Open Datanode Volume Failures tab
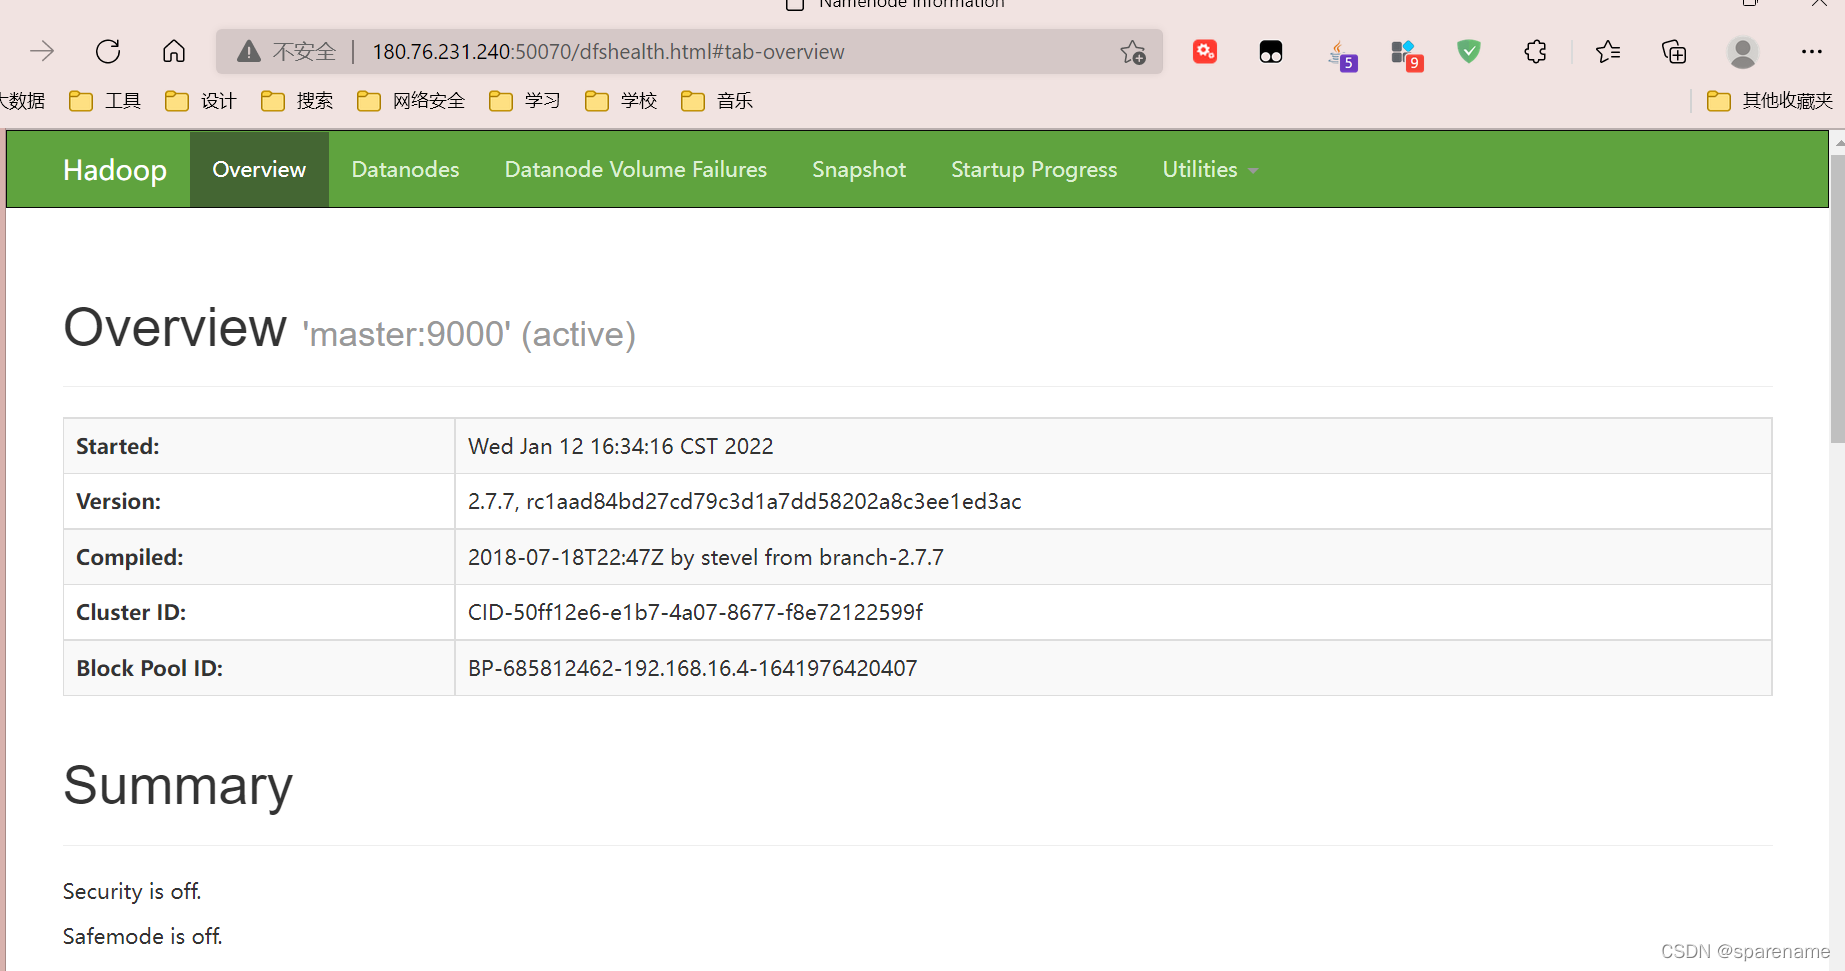 pyautogui.click(x=636, y=170)
